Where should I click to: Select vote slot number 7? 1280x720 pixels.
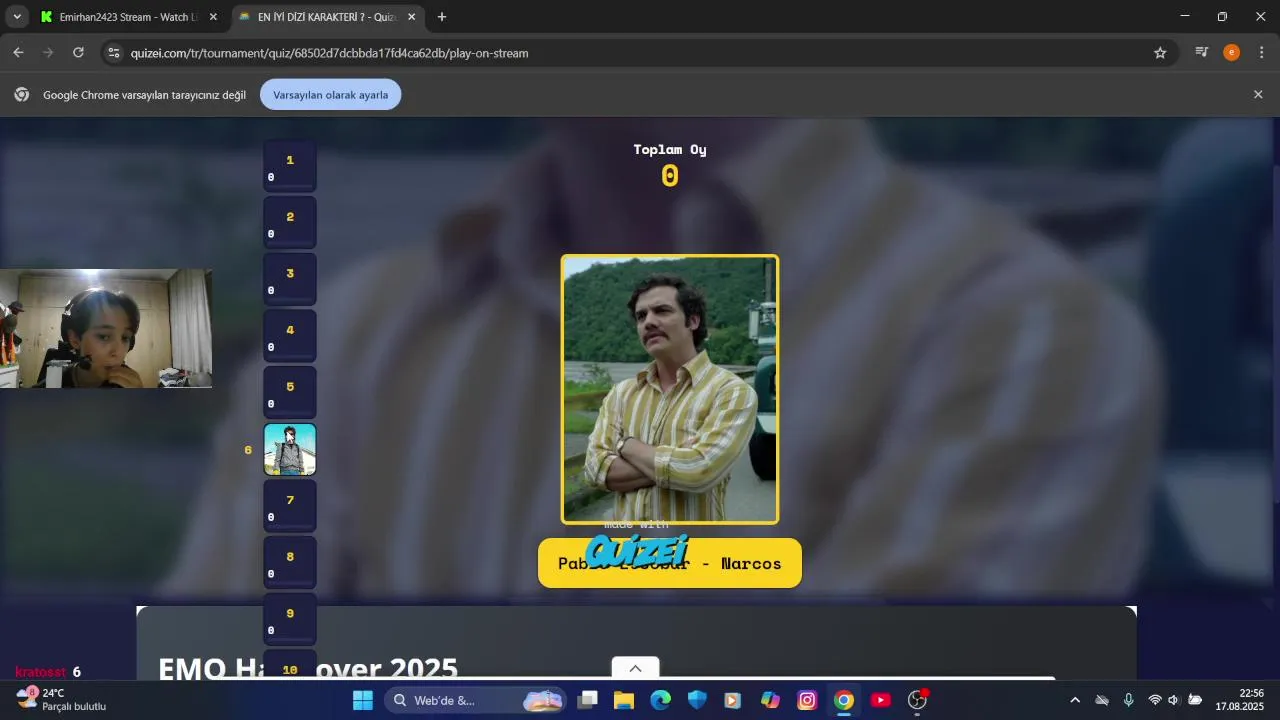tap(290, 506)
